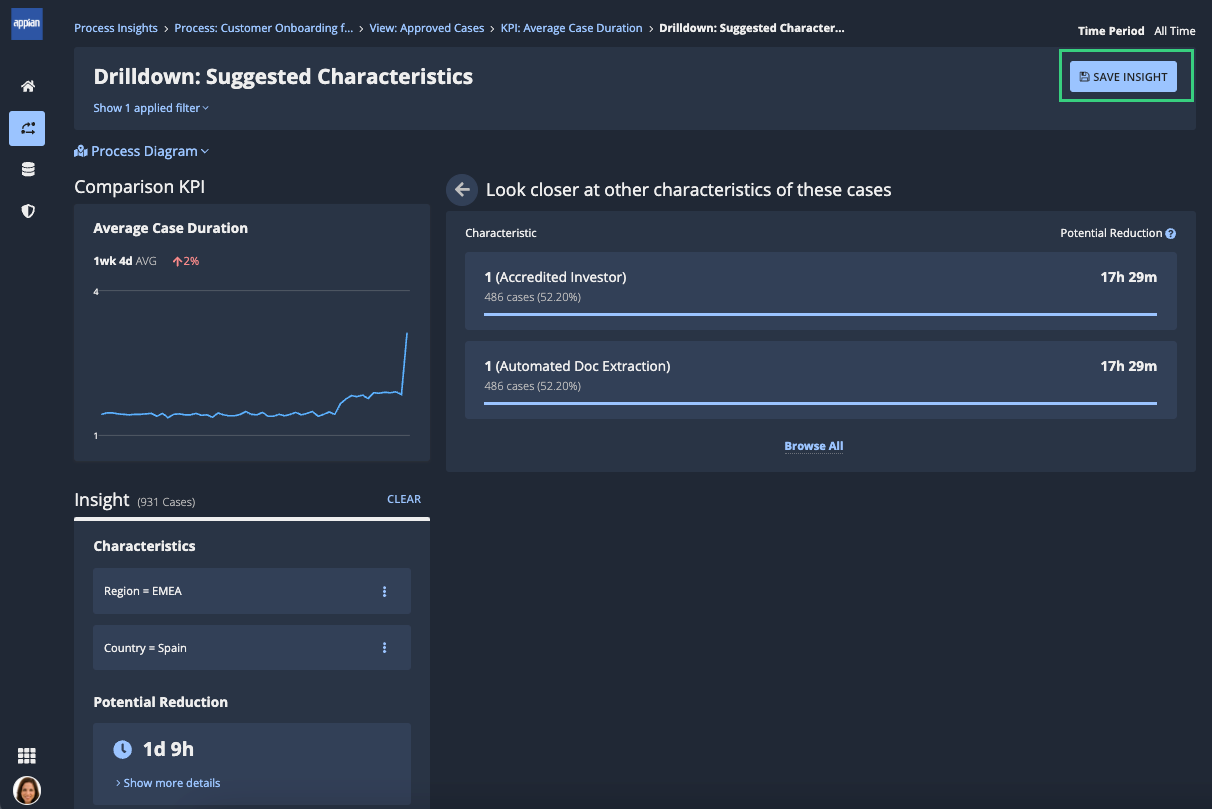The height and width of the screenshot is (809, 1212).
Task: Open KPI: Average Case Duration breadcrumb
Action: [x=571, y=28]
